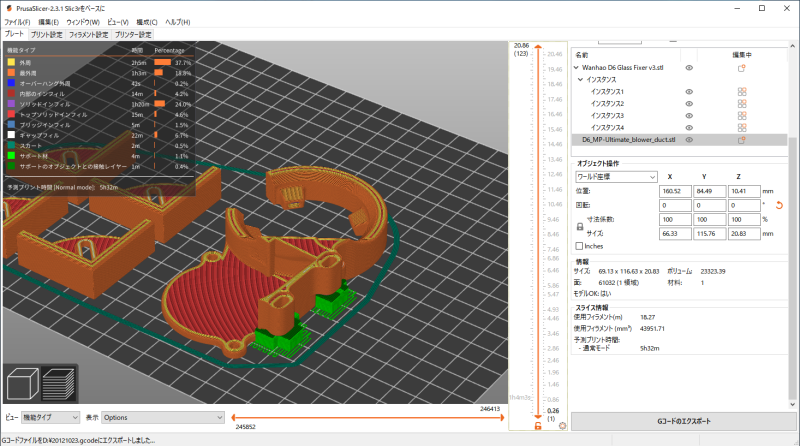Click the size Z field showing 20.83

pos(744,234)
